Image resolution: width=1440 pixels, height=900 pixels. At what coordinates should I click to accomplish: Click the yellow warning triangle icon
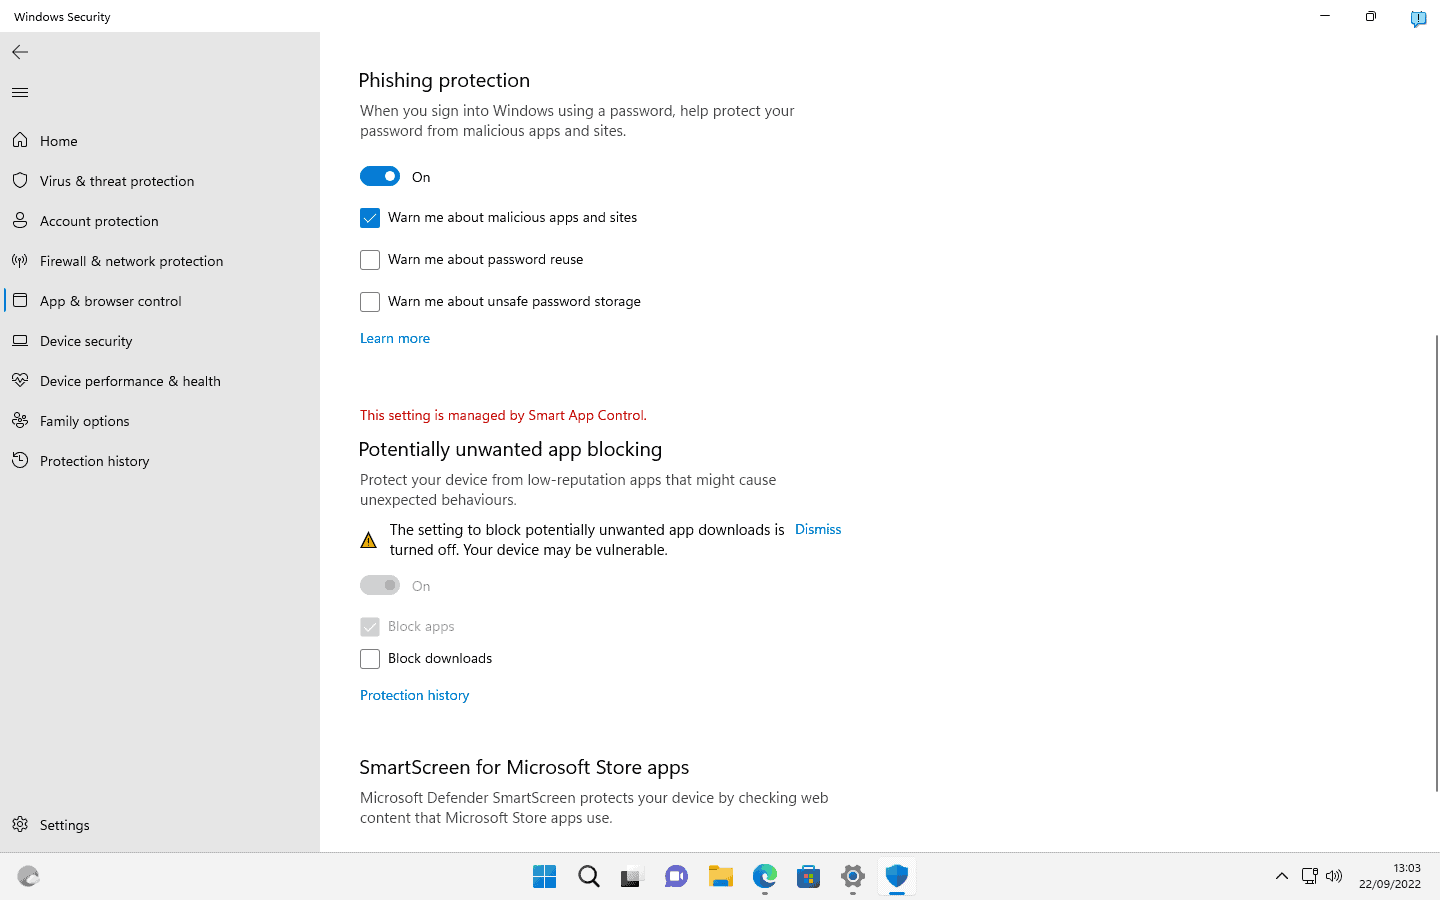(x=368, y=540)
